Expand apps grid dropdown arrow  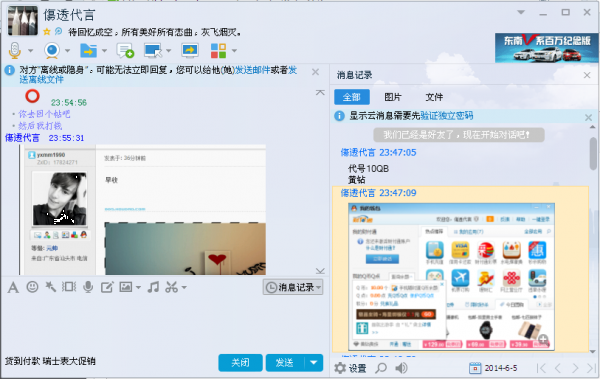[x=234, y=51]
